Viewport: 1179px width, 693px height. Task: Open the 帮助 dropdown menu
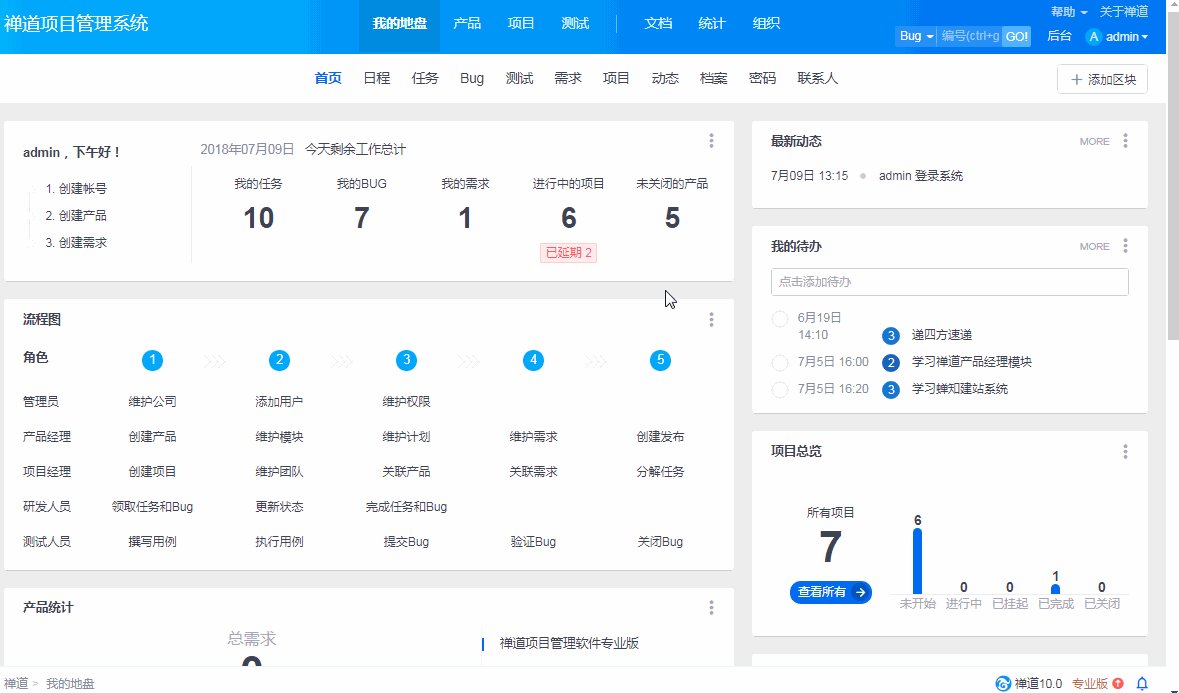1068,12
